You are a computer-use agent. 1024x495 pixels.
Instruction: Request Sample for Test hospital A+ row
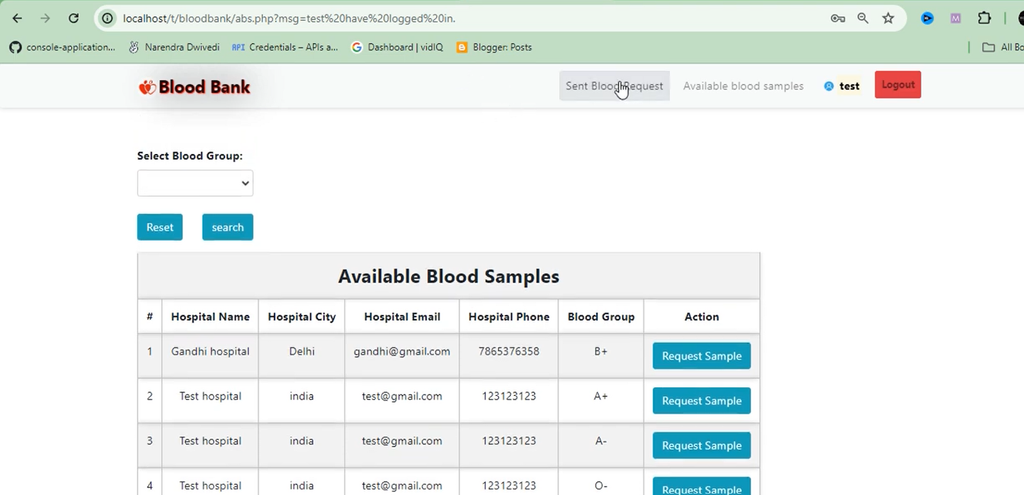coord(701,401)
